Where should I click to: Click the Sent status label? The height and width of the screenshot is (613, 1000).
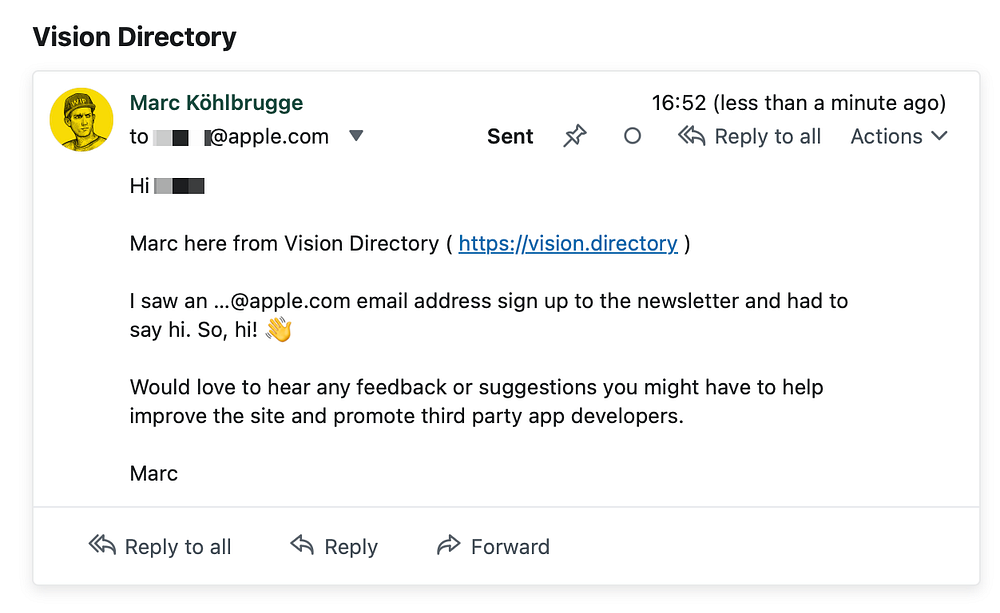[510, 137]
